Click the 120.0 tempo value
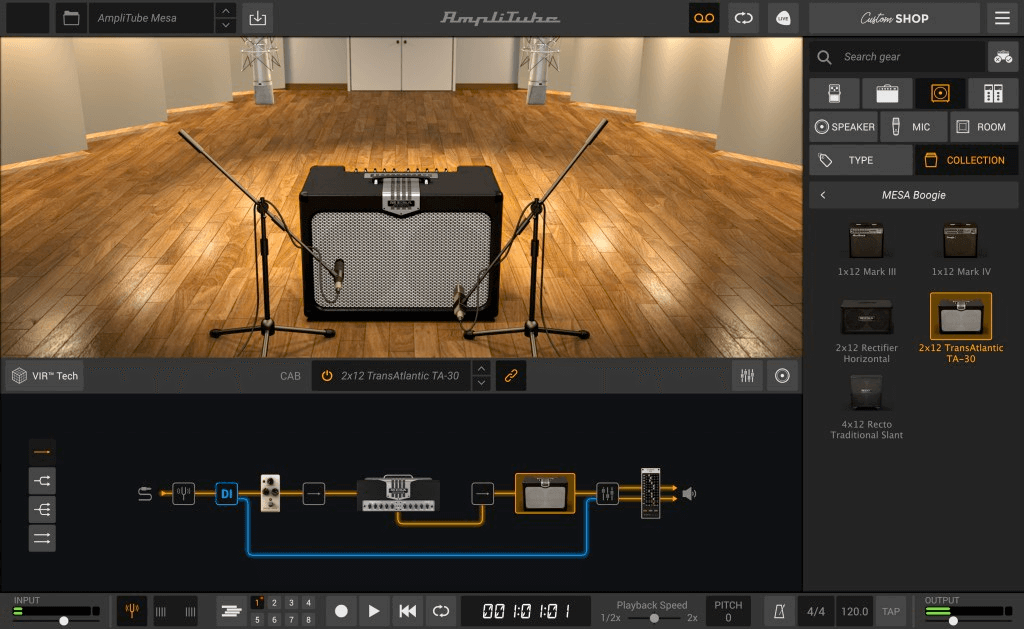Image resolution: width=1024 pixels, height=629 pixels. [854, 611]
